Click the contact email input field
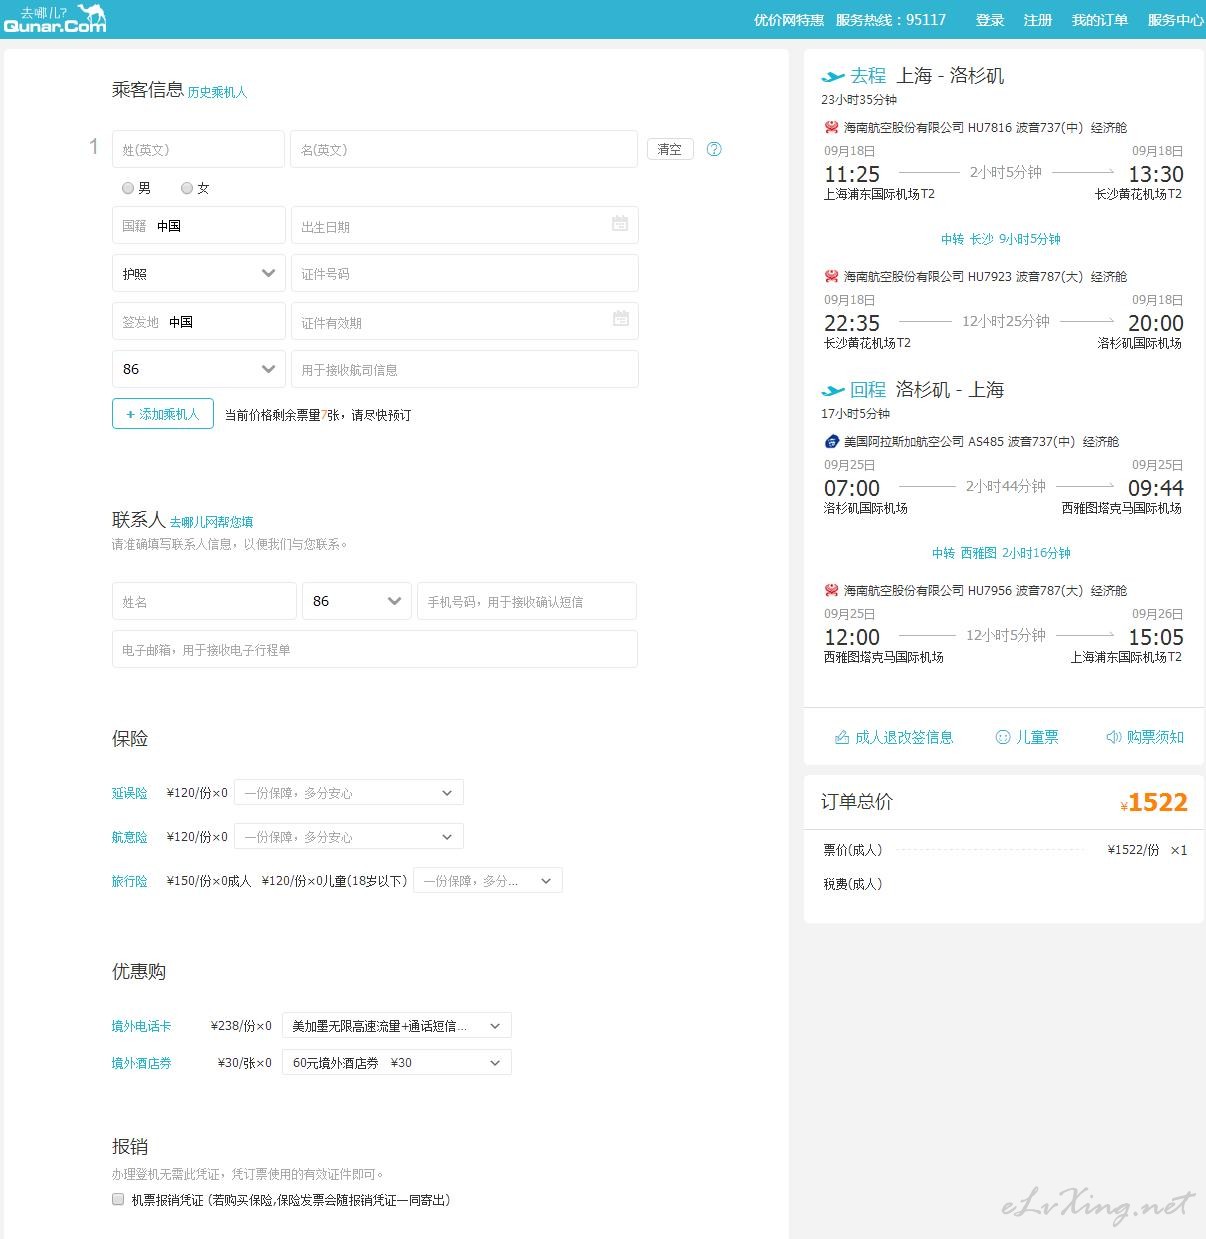The width and height of the screenshot is (1206, 1239). coord(374,649)
